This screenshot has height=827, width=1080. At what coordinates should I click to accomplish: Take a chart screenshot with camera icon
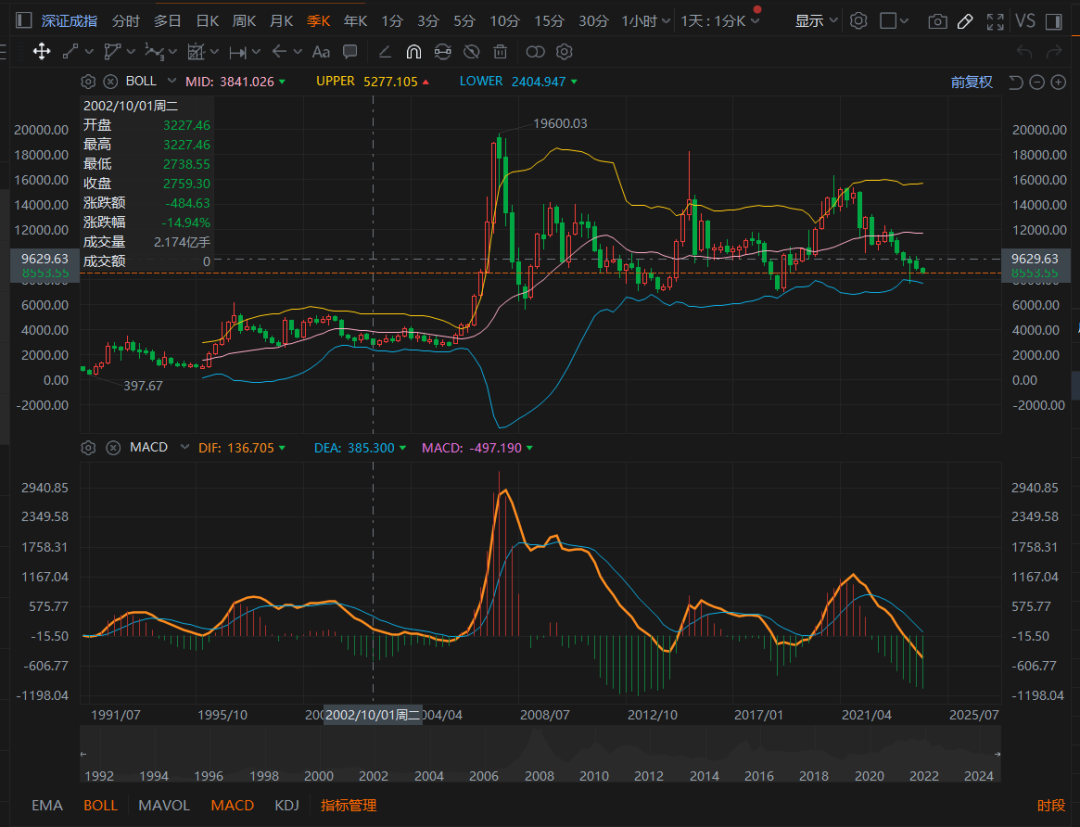pyautogui.click(x=937, y=21)
